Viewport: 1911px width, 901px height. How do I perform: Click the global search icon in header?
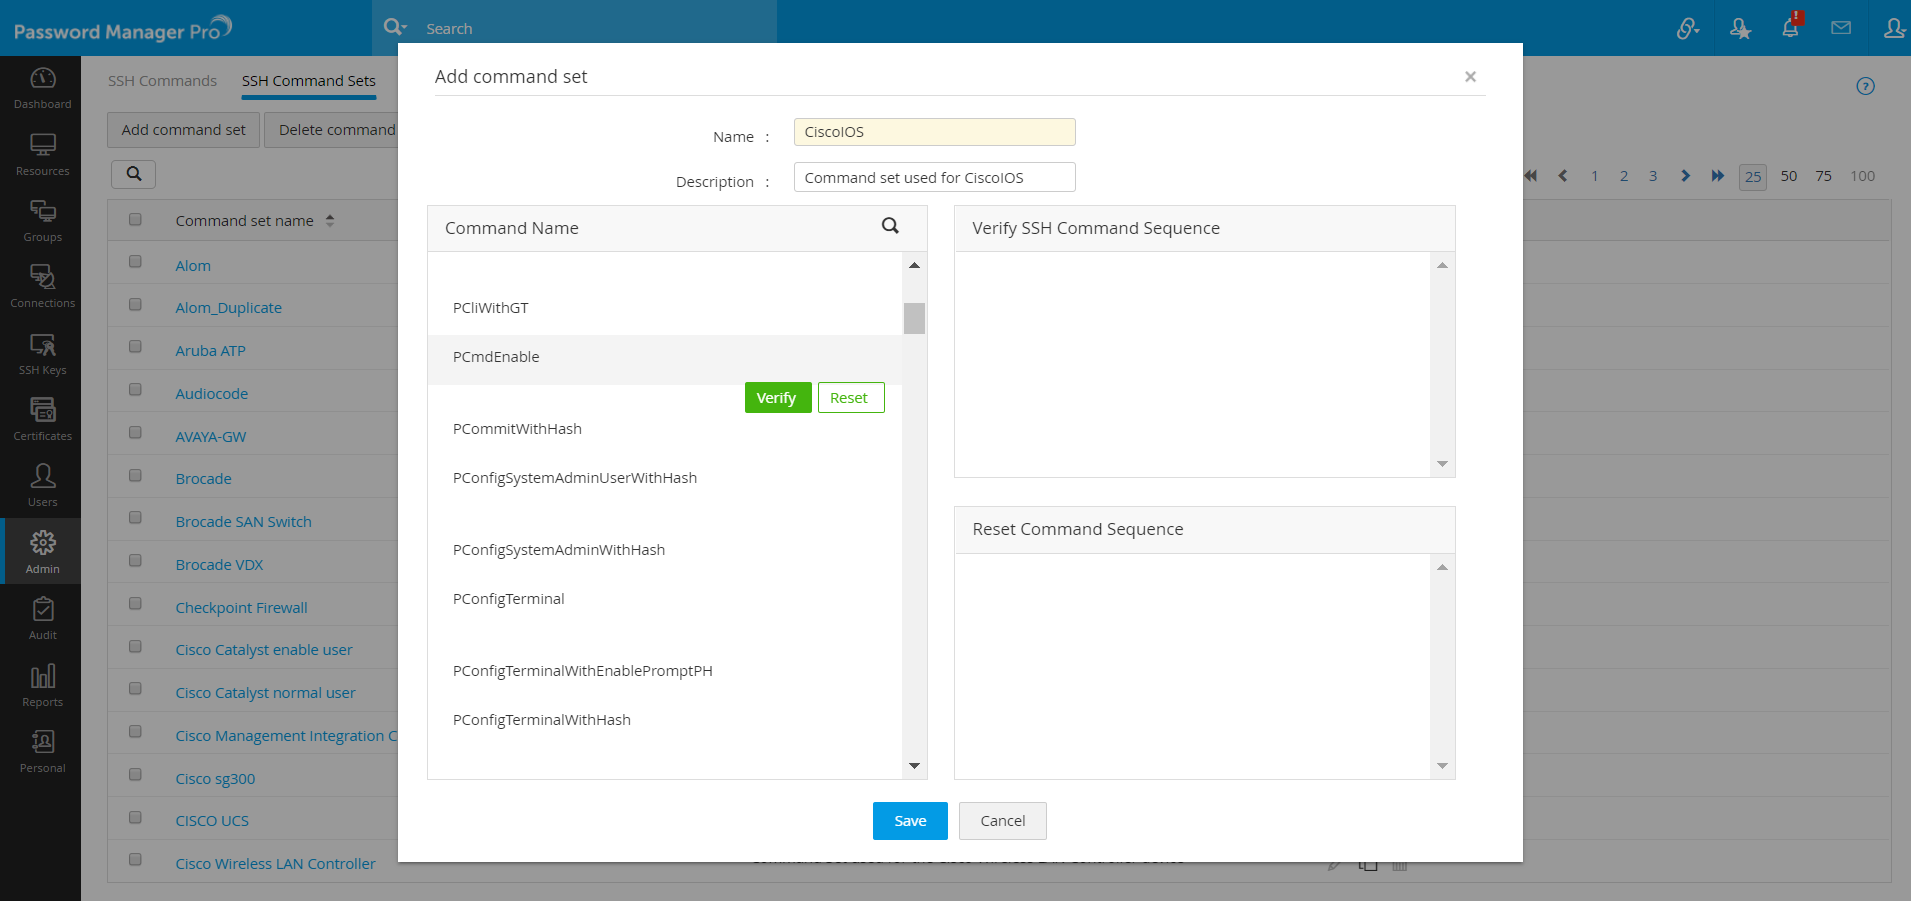394,28
